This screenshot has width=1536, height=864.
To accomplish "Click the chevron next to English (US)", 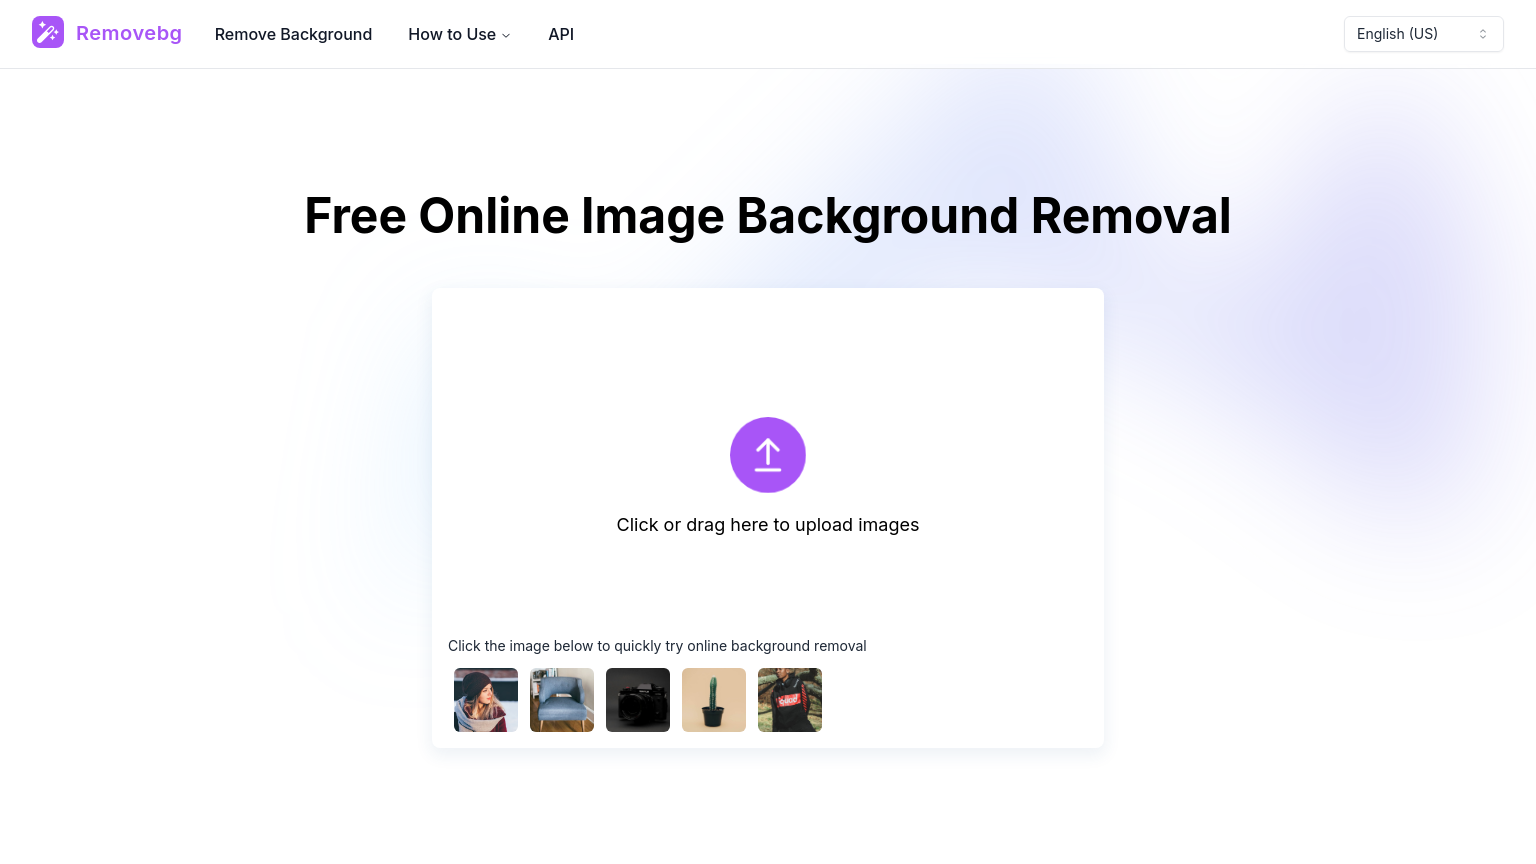I will [x=1483, y=34].
